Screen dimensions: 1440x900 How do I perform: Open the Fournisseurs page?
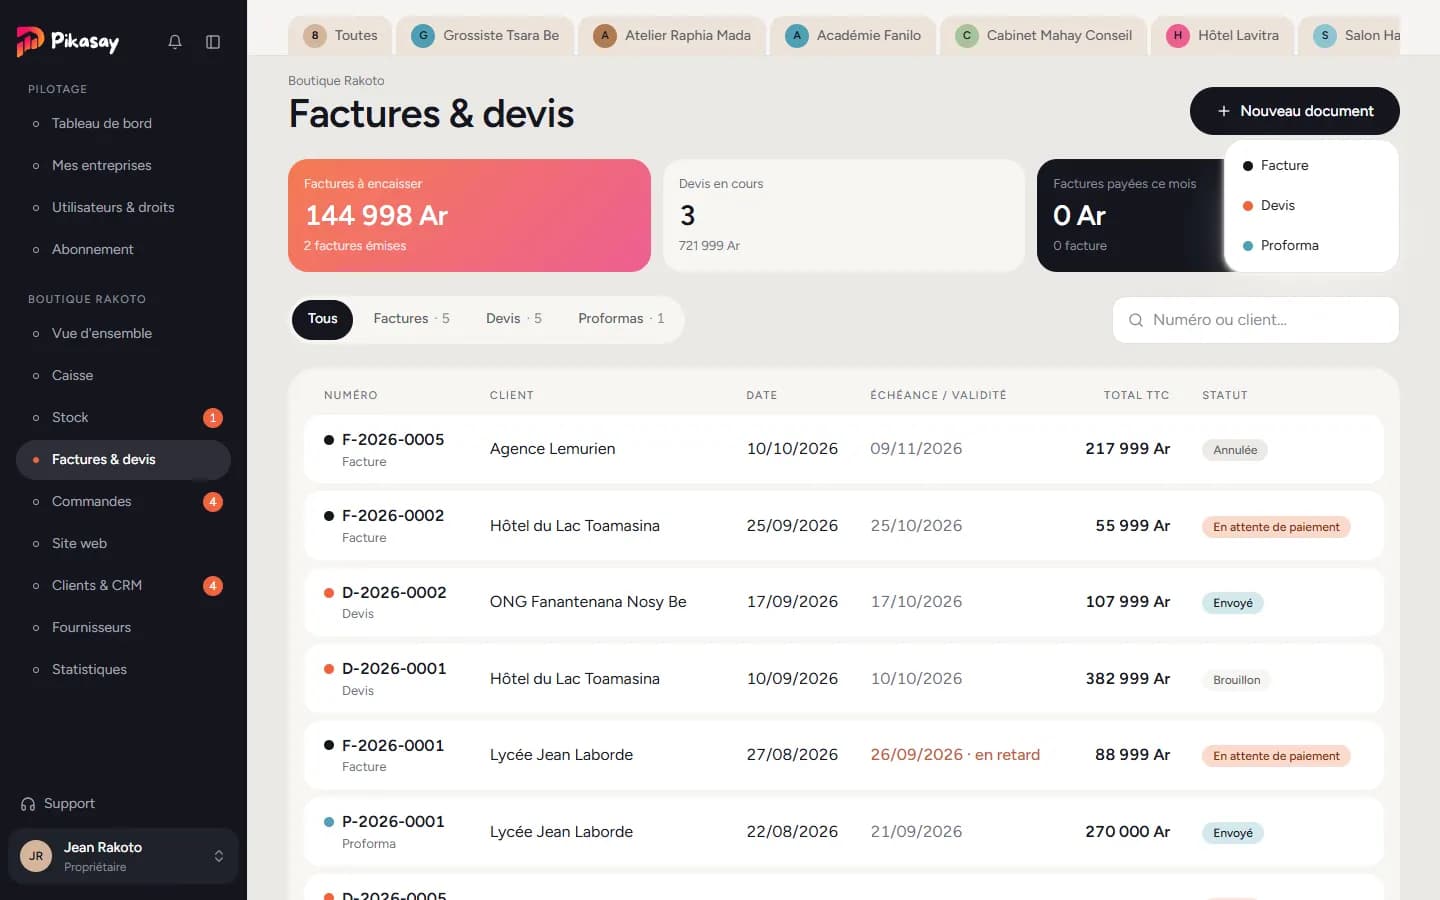coord(123,628)
